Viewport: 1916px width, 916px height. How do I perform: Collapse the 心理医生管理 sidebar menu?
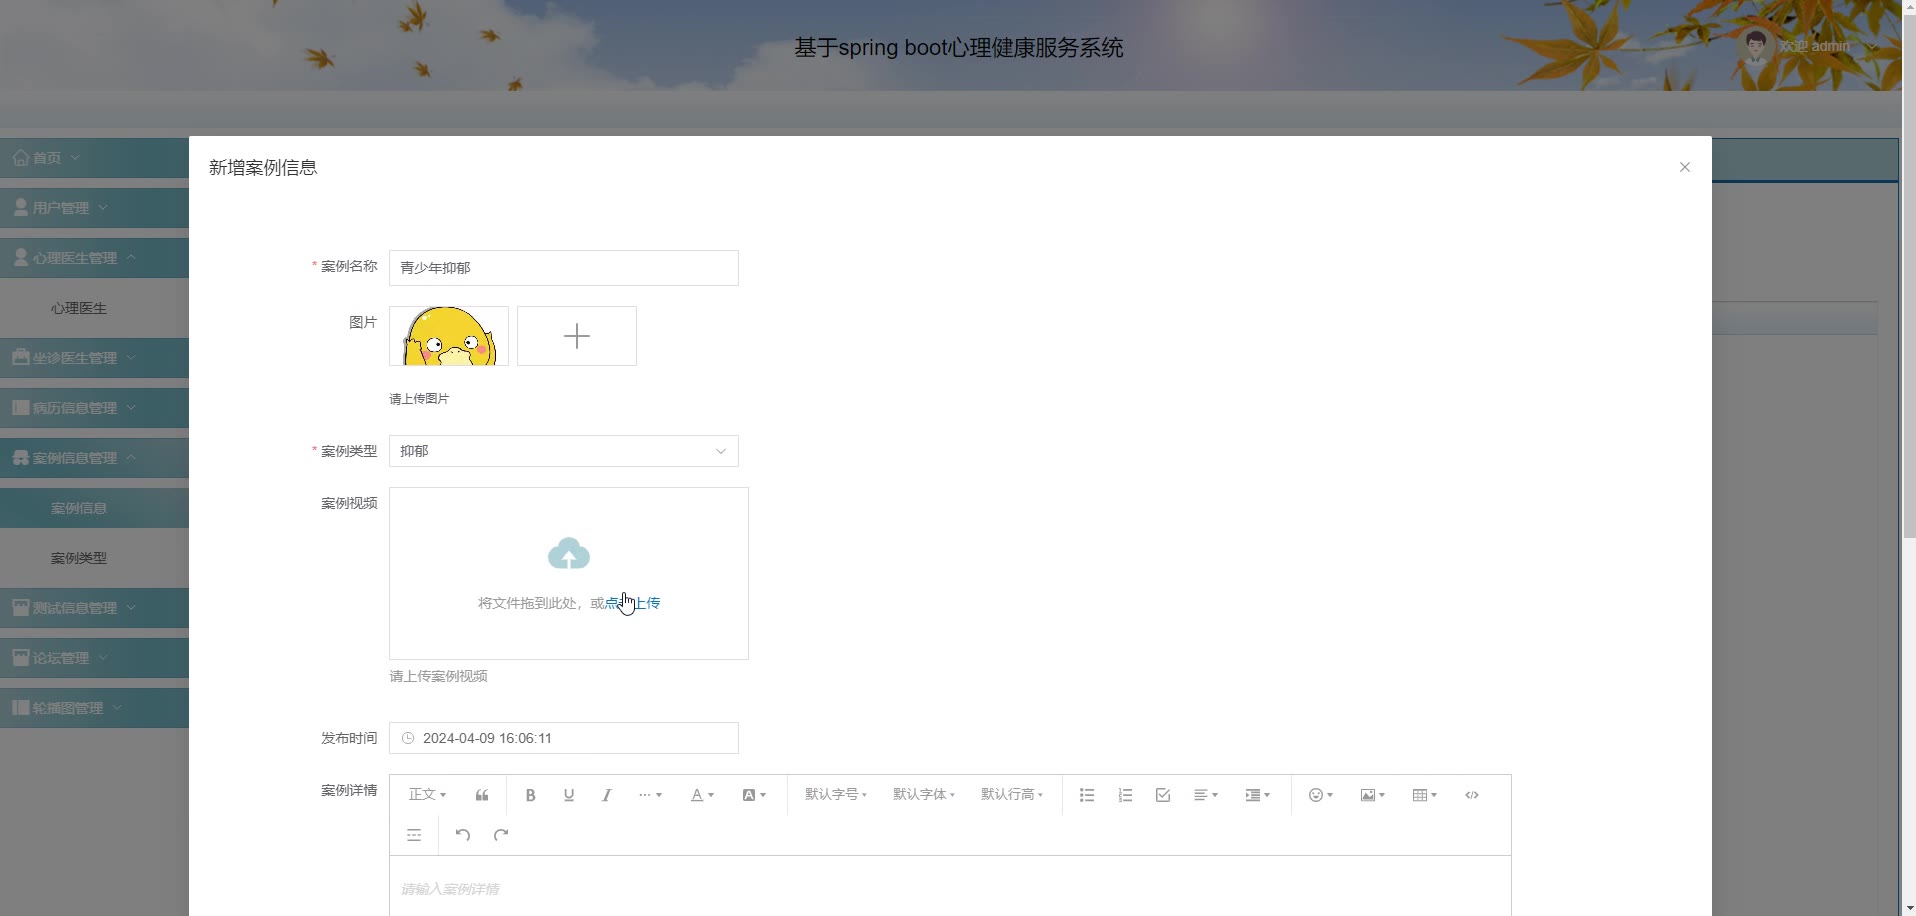[x=94, y=258]
